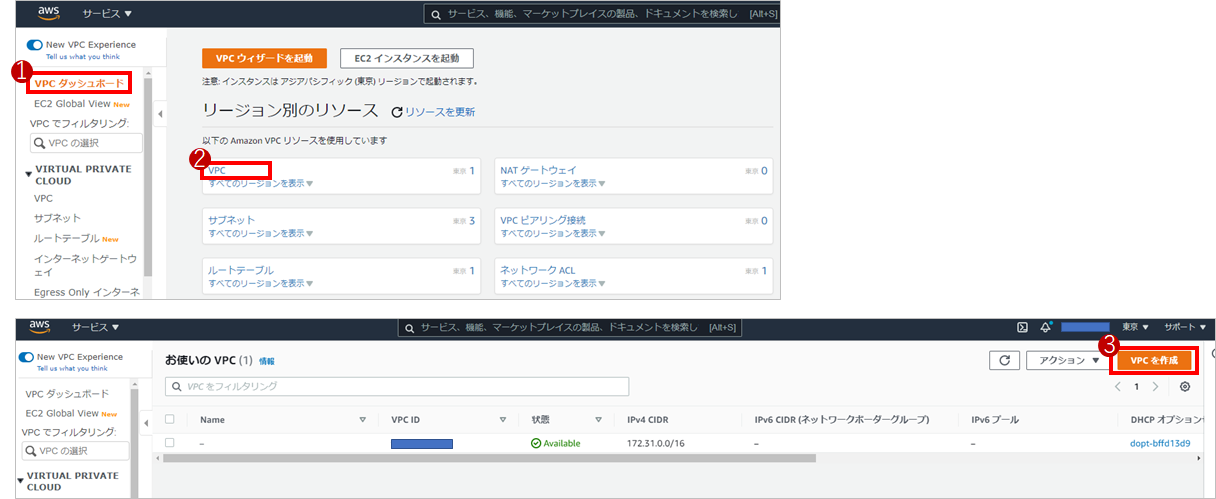Expand すべてのリージョンを表示 under ルートテーブル card
The height and width of the screenshot is (499, 1216).
(261, 283)
